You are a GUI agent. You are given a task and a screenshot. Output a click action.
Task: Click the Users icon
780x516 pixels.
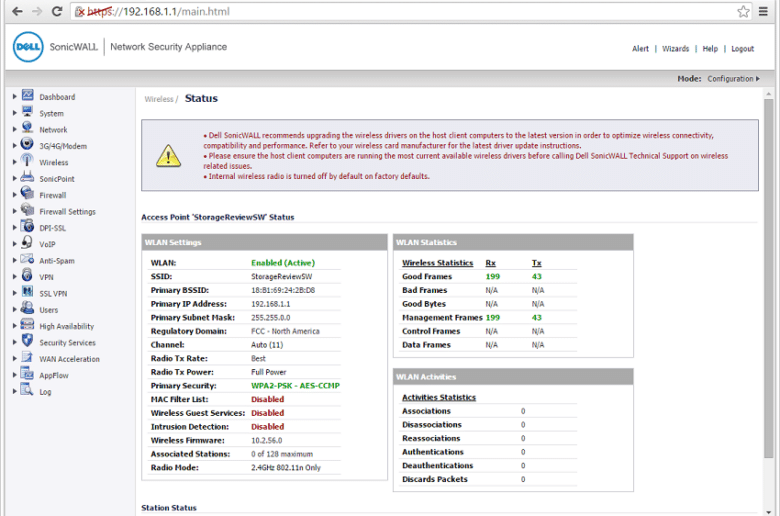[x=27, y=309]
